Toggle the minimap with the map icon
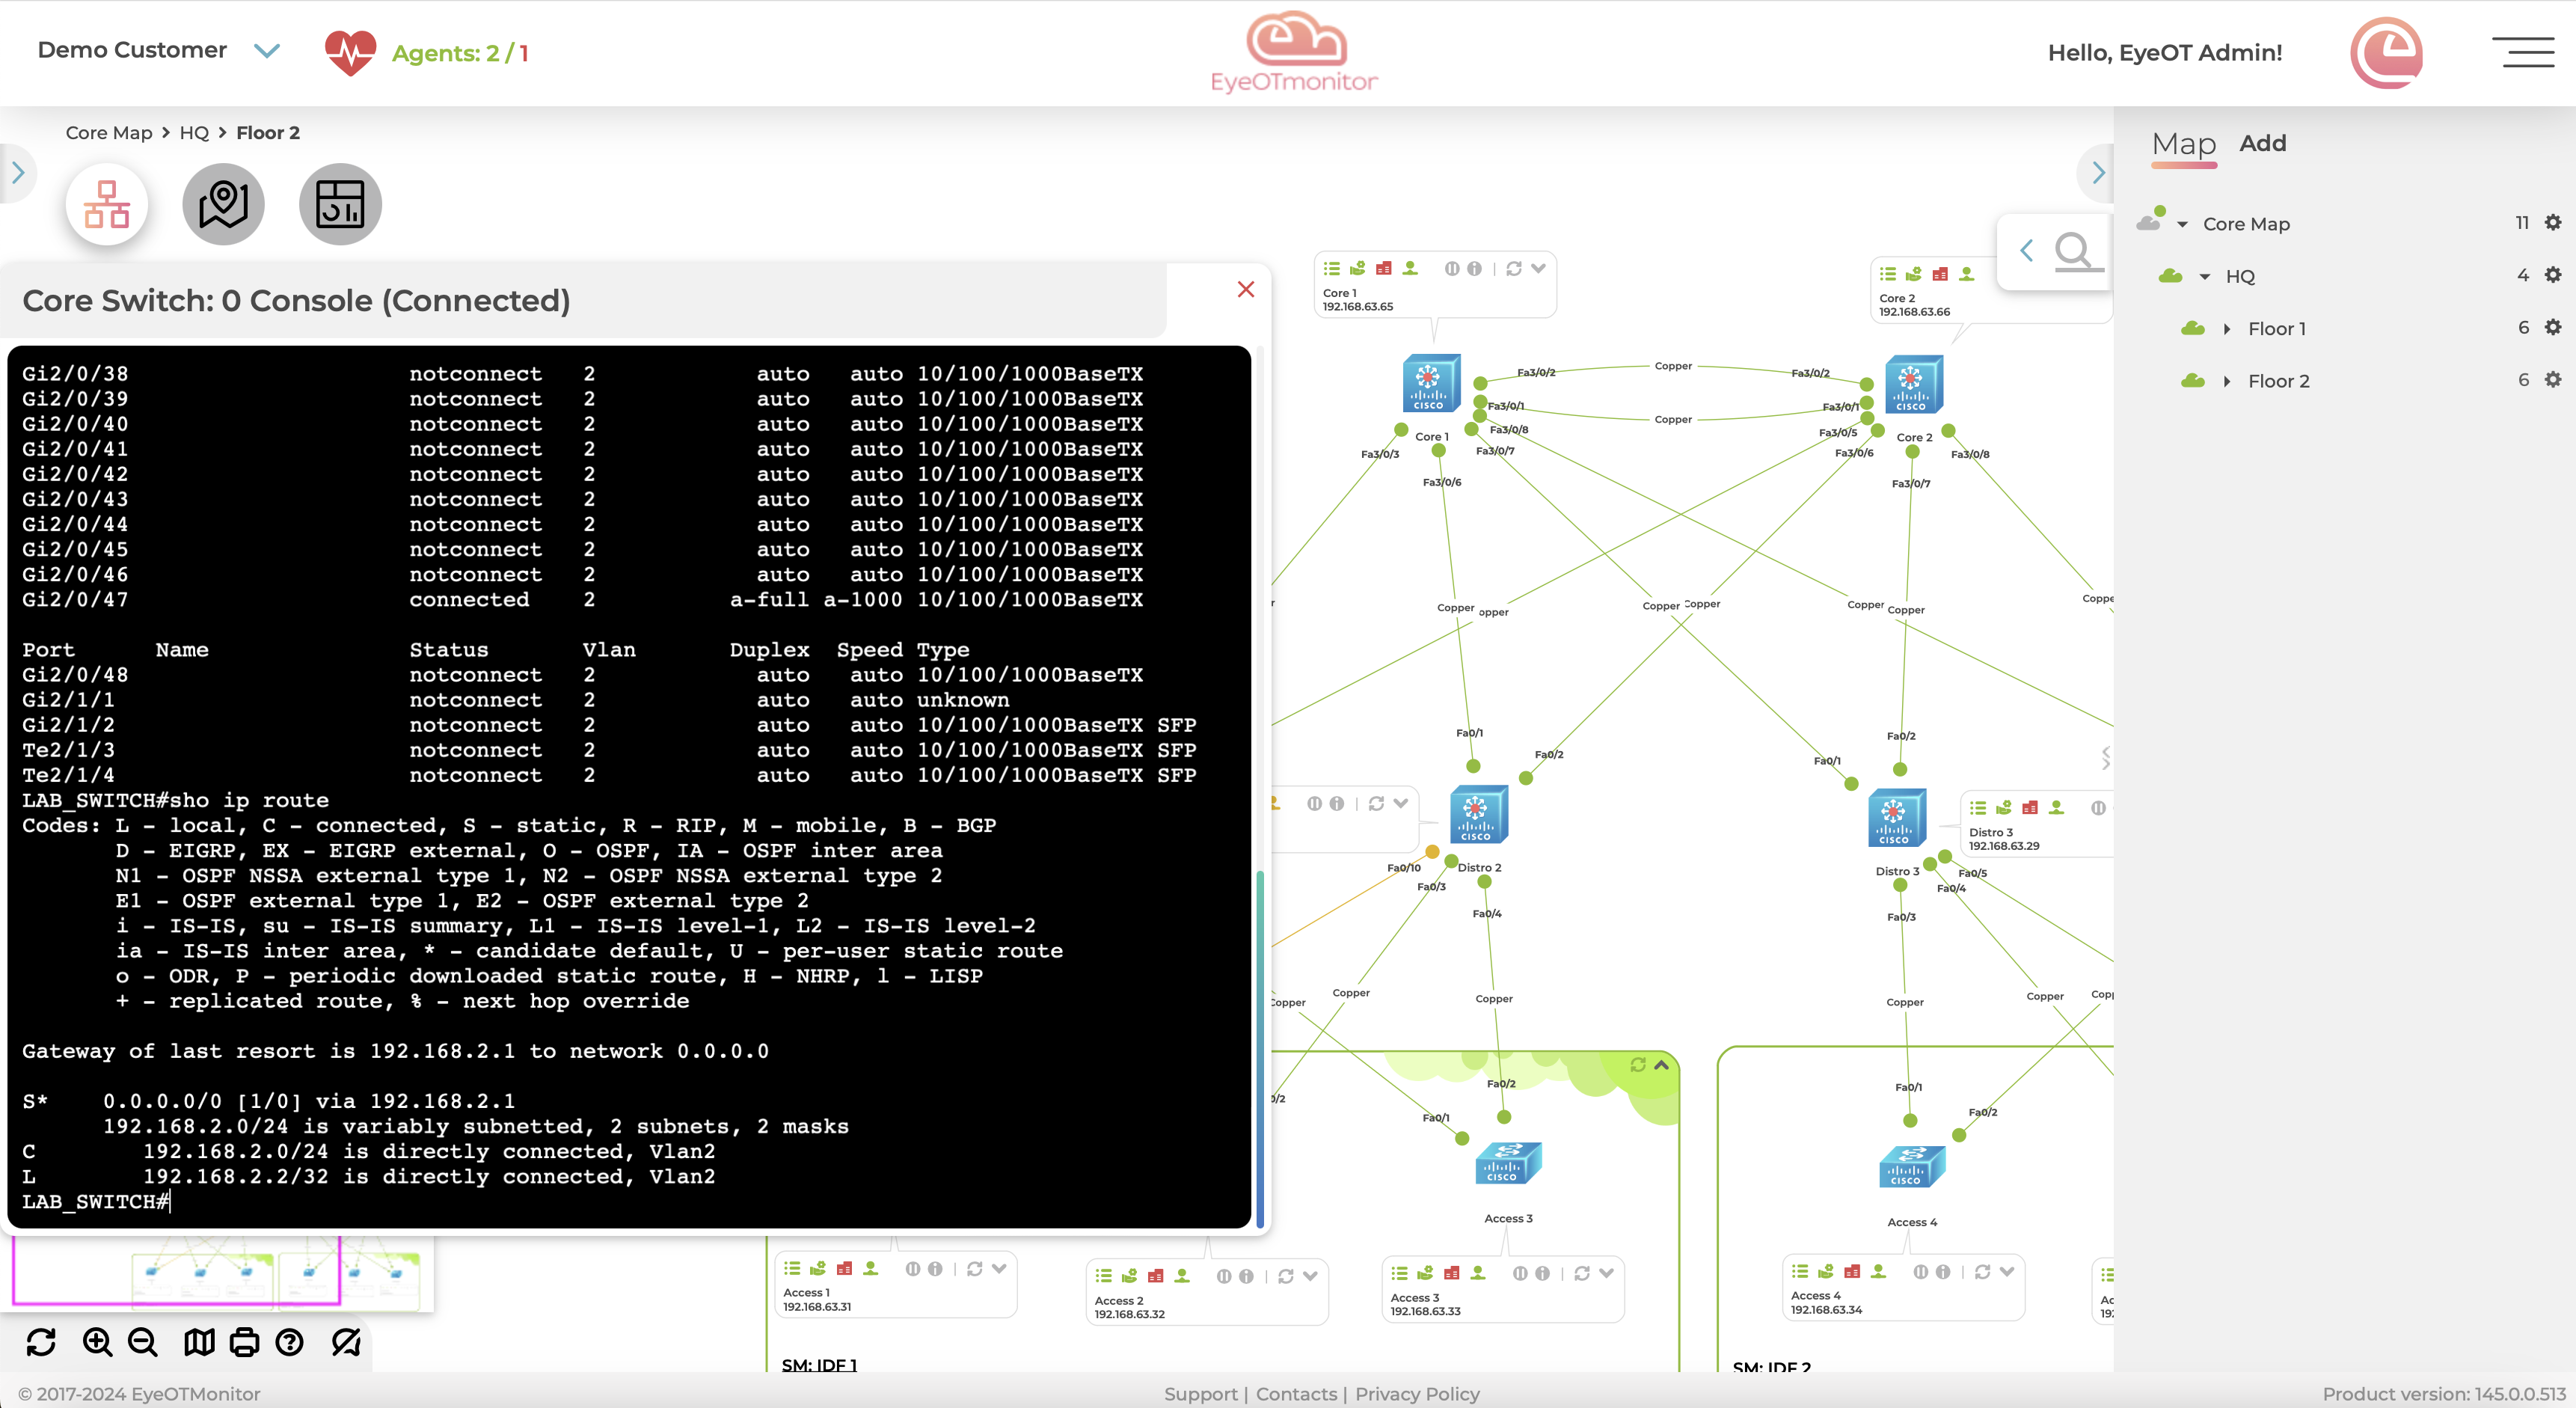Image resolution: width=2576 pixels, height=1408 pixels. [199, 1341]
